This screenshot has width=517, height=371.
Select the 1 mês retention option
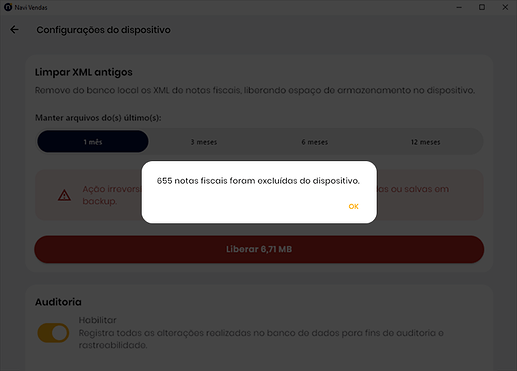(x=93, y=142)
